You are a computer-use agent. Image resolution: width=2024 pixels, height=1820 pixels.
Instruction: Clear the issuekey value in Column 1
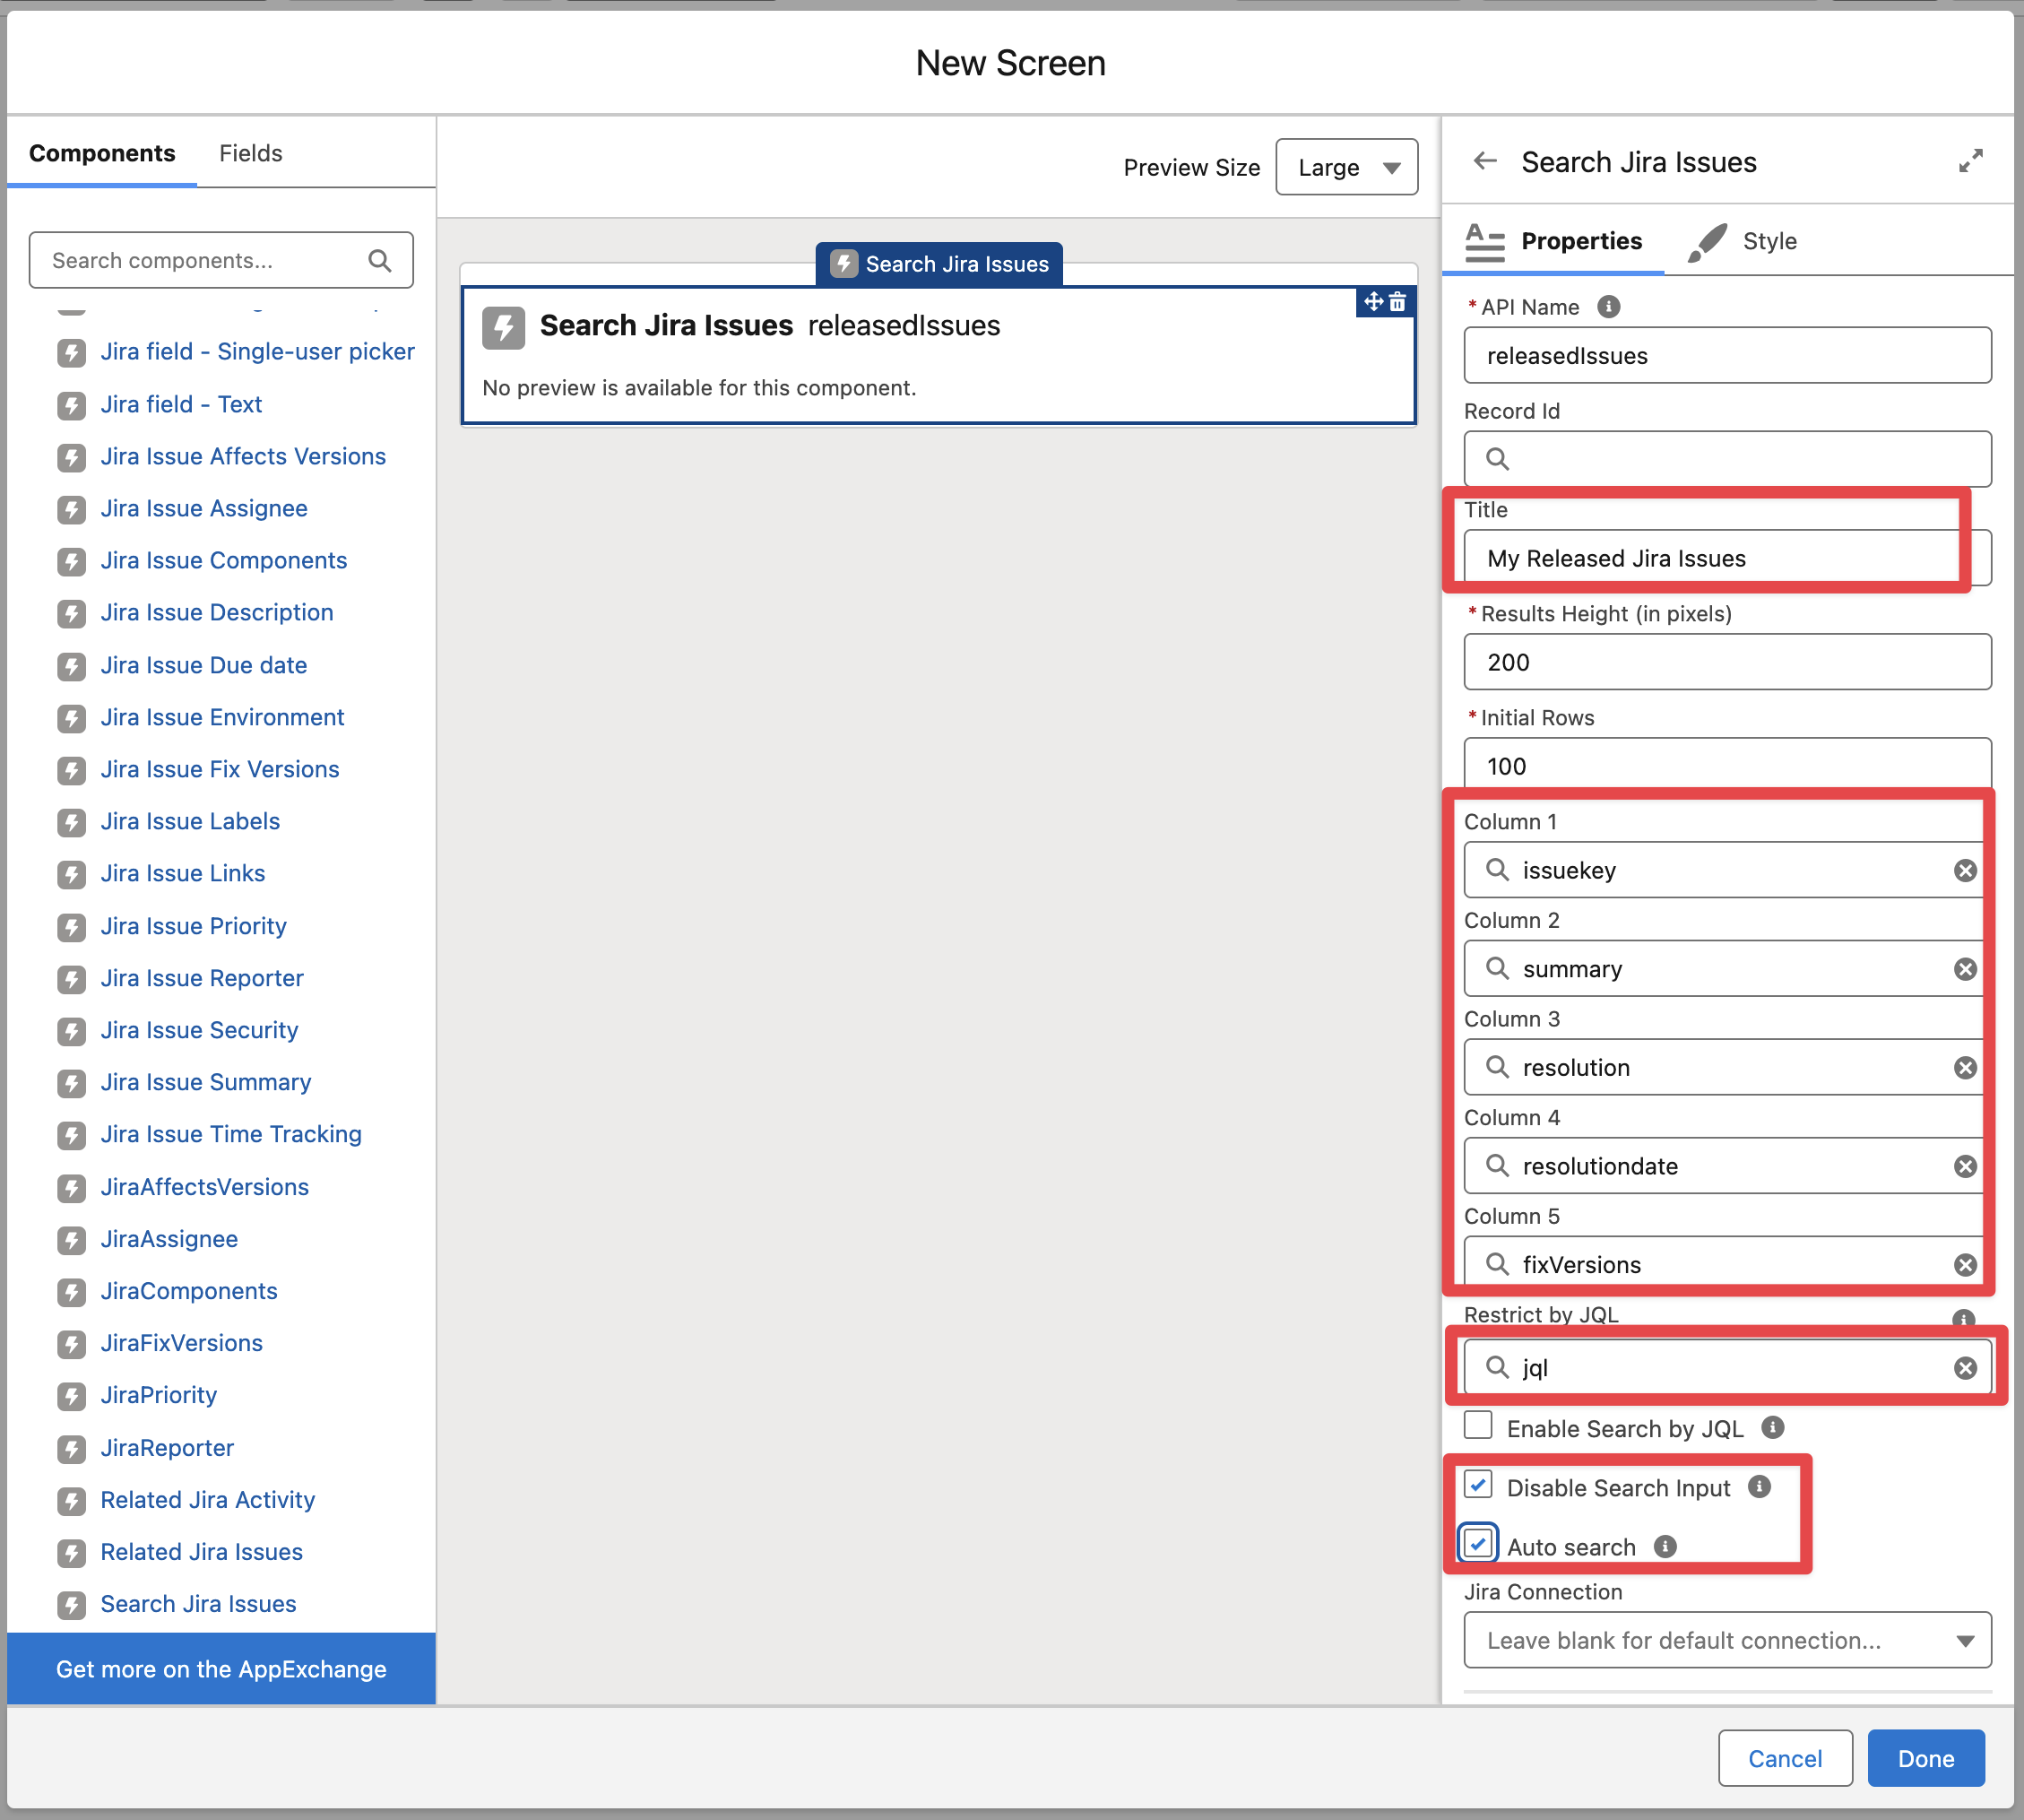pyautogui.click(x=1965, y=870)
